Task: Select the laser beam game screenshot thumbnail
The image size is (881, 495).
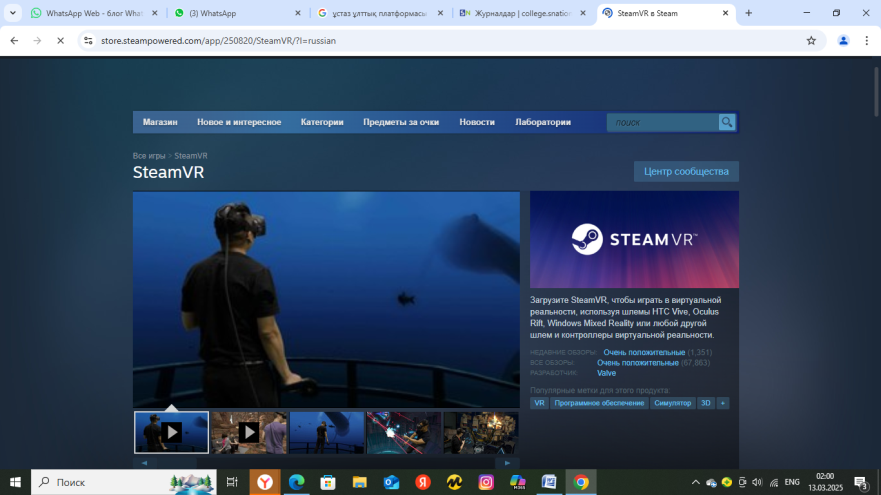Action: pos(404,432)
